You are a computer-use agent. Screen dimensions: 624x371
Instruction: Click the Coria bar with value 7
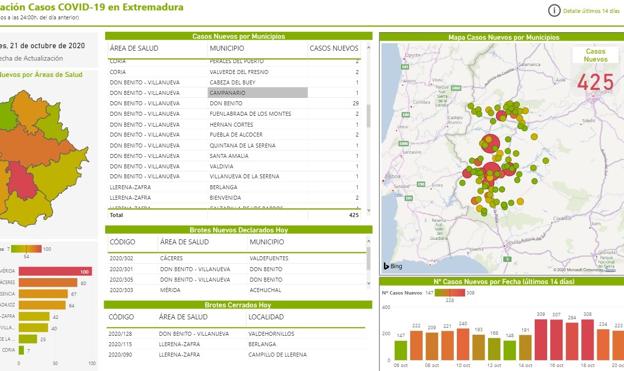pos(21,350)
